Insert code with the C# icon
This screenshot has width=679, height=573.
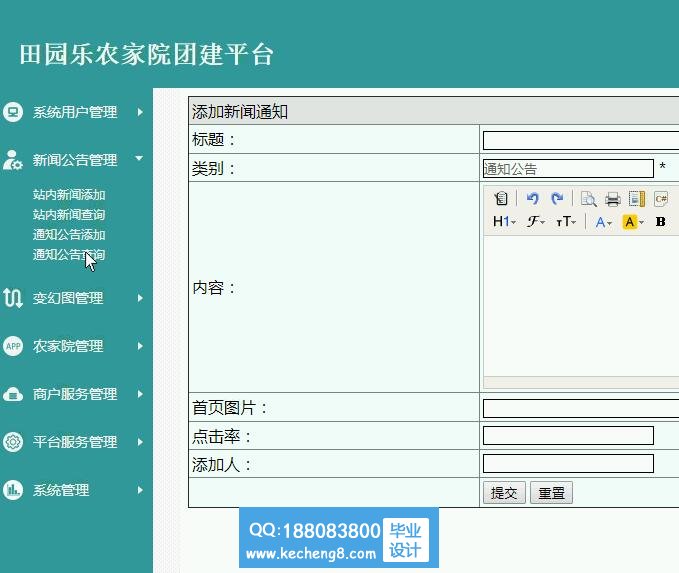(x=661, y=199)
